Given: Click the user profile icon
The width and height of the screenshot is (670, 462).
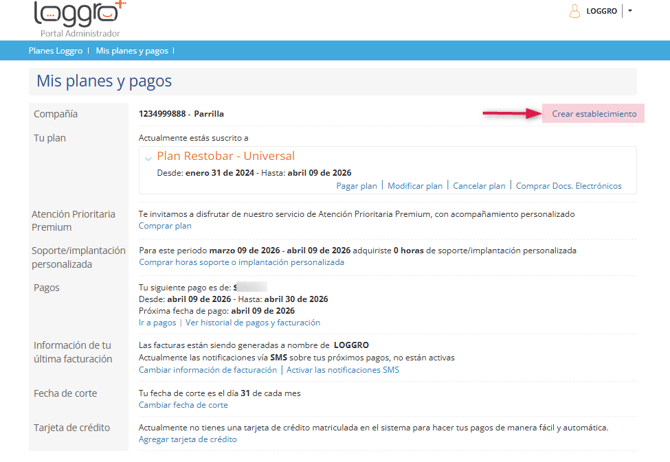Looking at the screenshot, I should pyautogui.click(x=575, y=11).
